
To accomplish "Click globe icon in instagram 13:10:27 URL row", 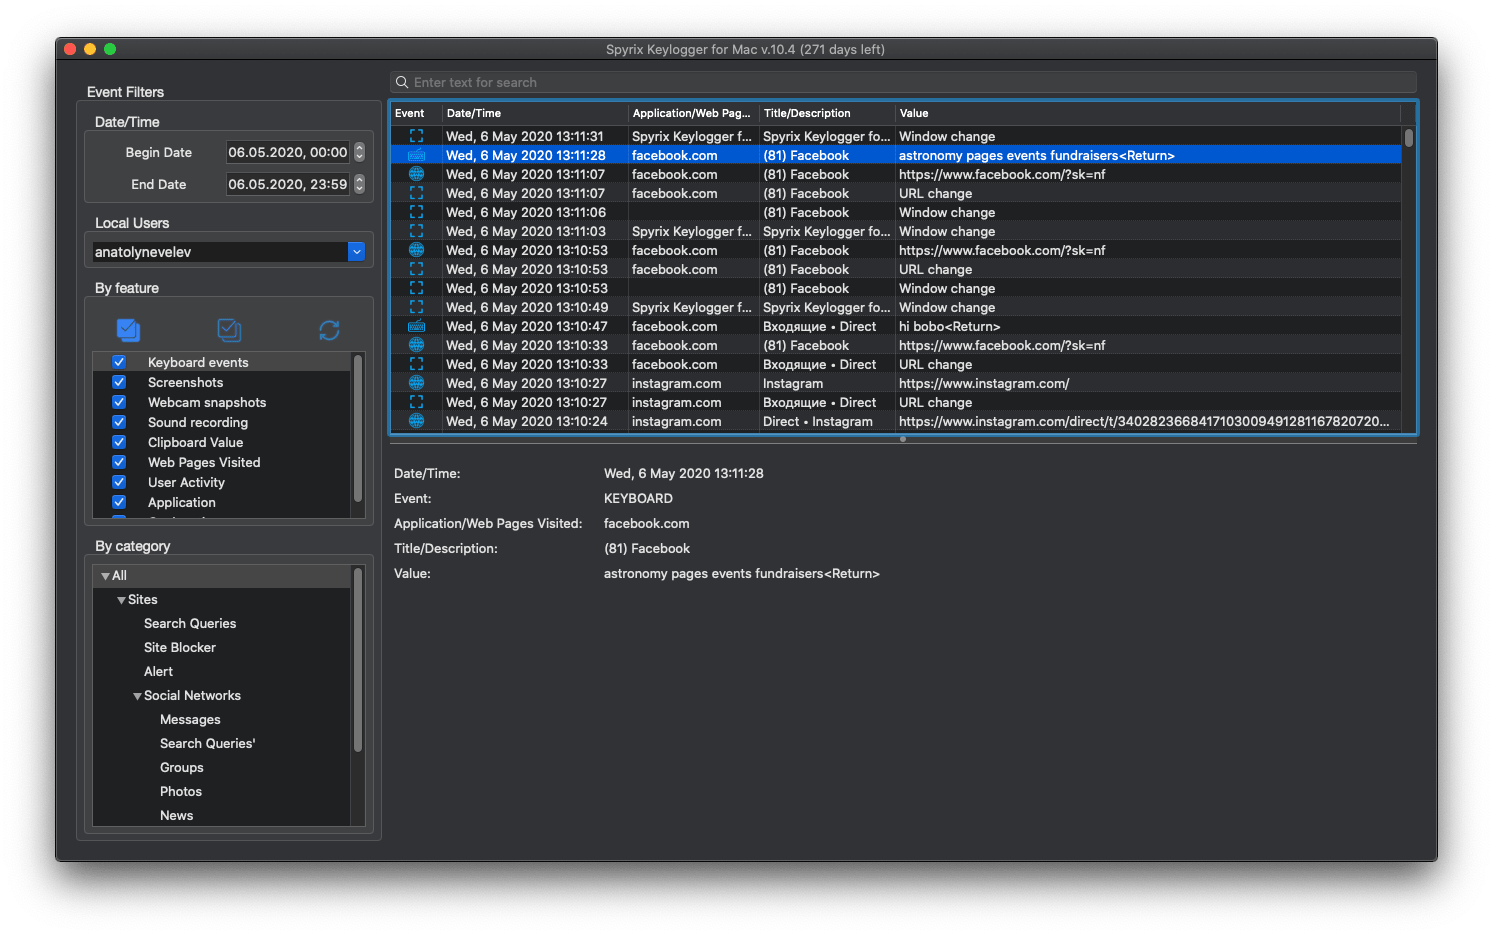I will point(416,383).
